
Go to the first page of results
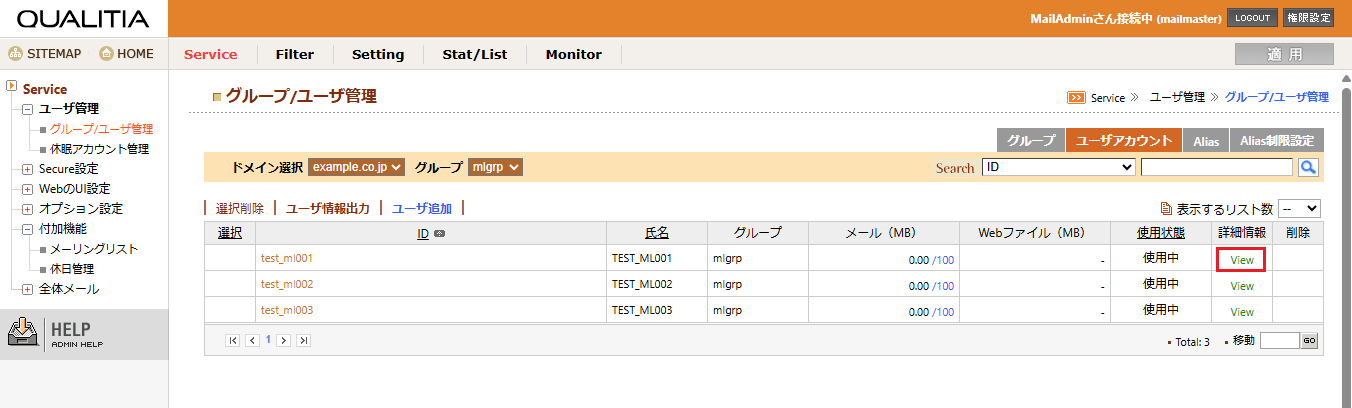coord(233,341)
